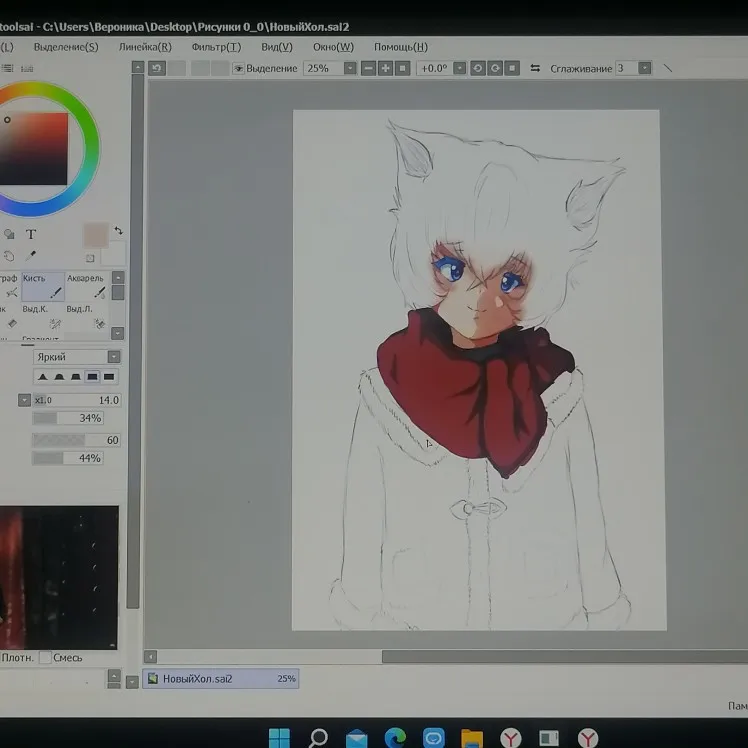
Task: Adjust the 34% minimum size slider
Action: tap(68, 418)
